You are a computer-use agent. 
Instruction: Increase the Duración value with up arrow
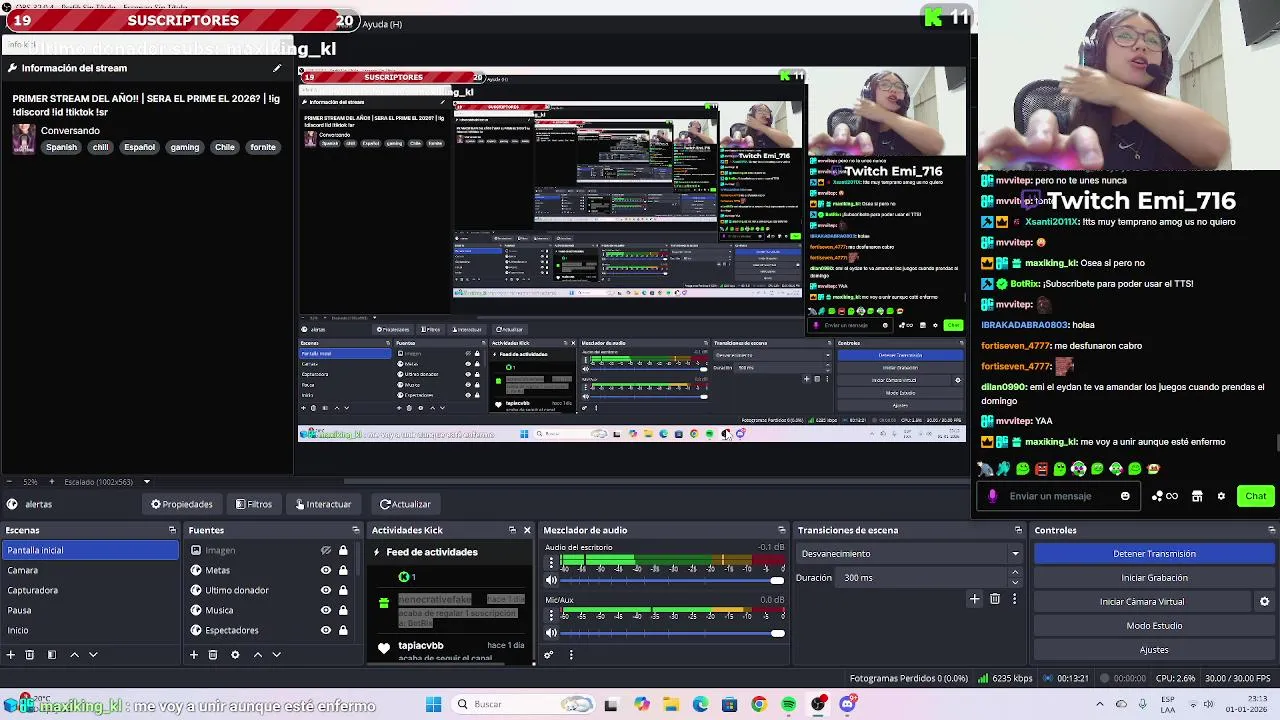tap(1015, 573)
